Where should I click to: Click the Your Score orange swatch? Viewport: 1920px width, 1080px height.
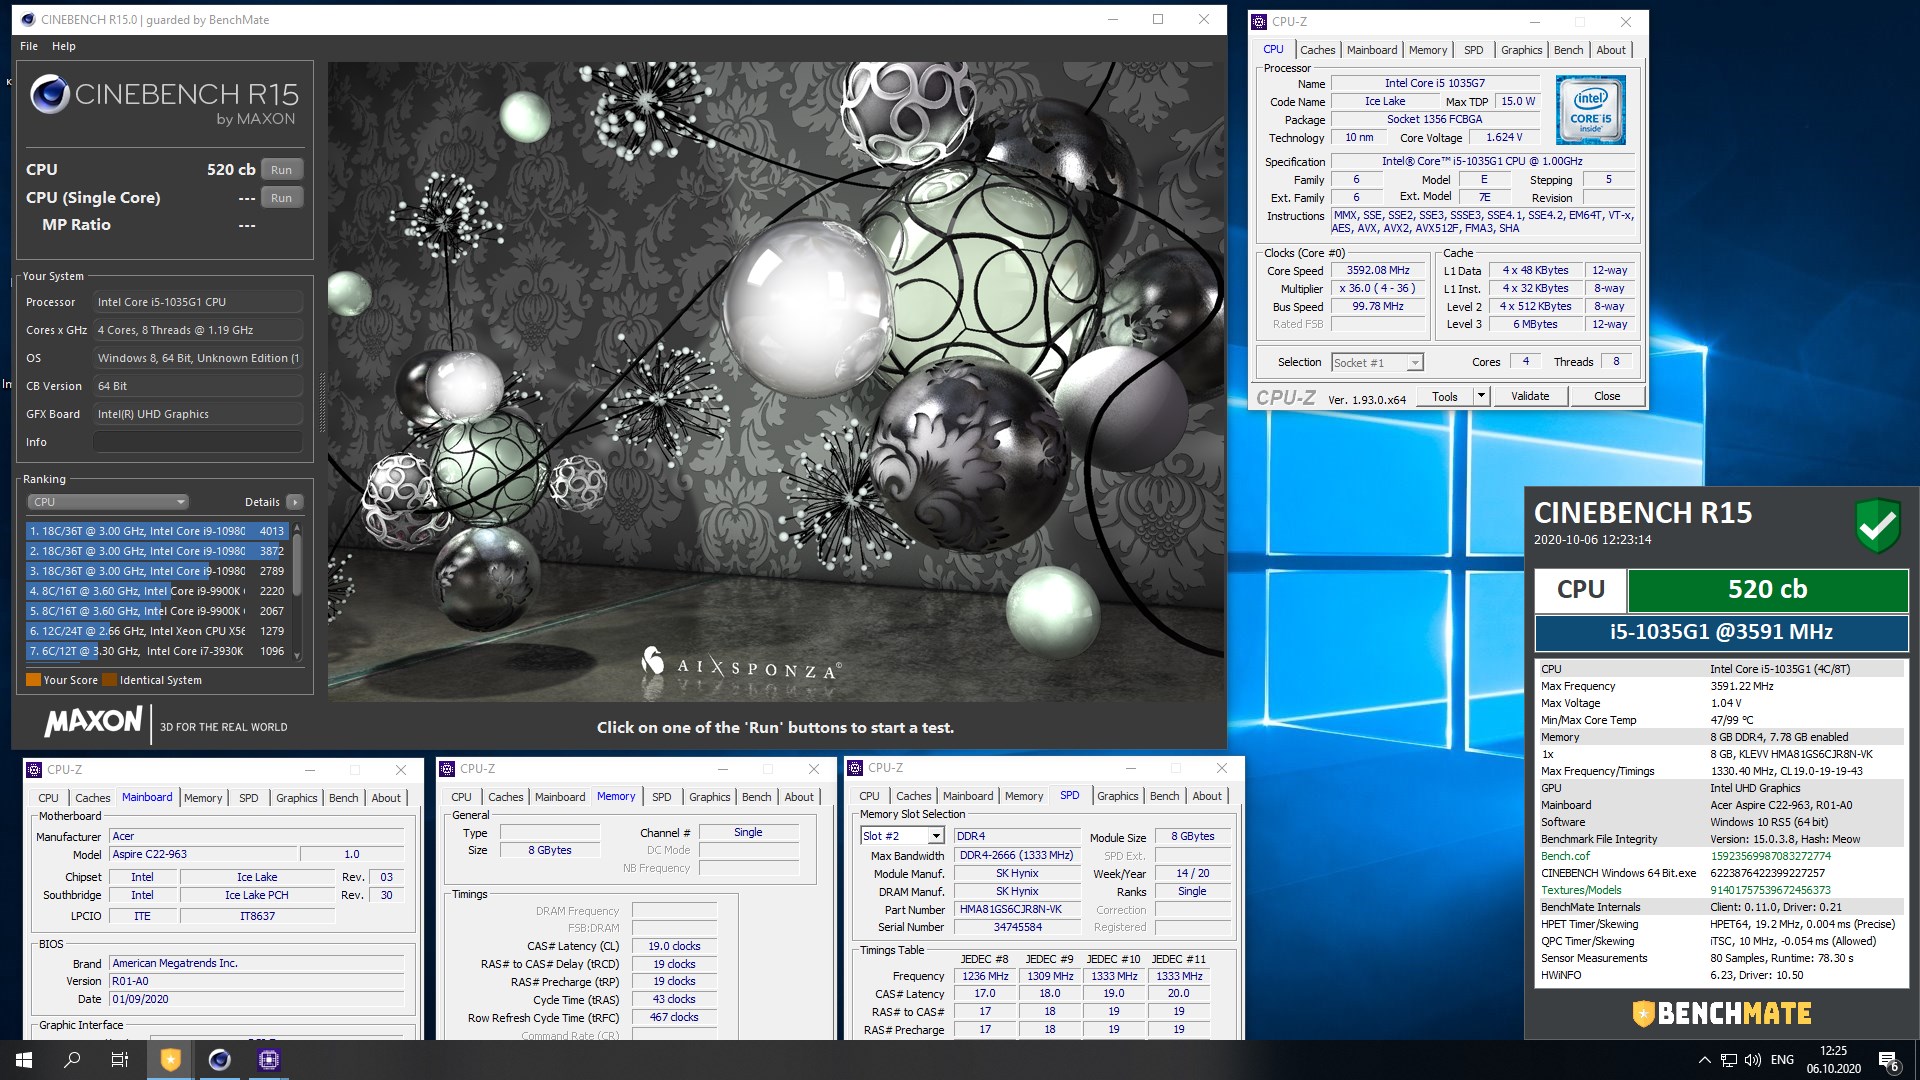(33, 680)
